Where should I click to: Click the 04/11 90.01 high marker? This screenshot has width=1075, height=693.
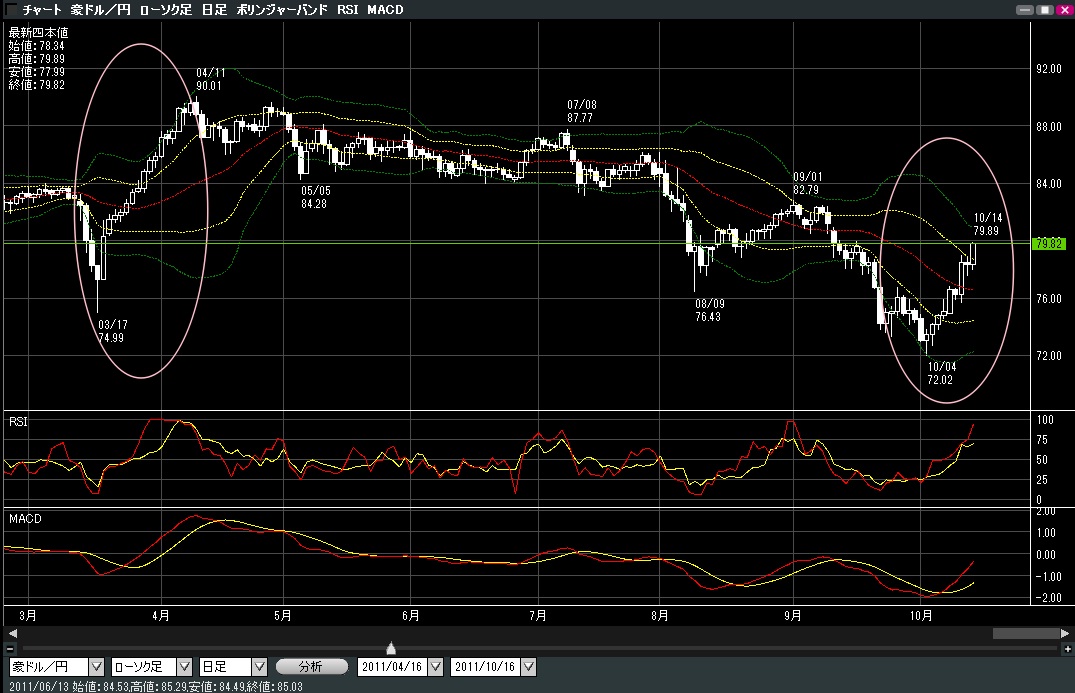coord(209,80)
